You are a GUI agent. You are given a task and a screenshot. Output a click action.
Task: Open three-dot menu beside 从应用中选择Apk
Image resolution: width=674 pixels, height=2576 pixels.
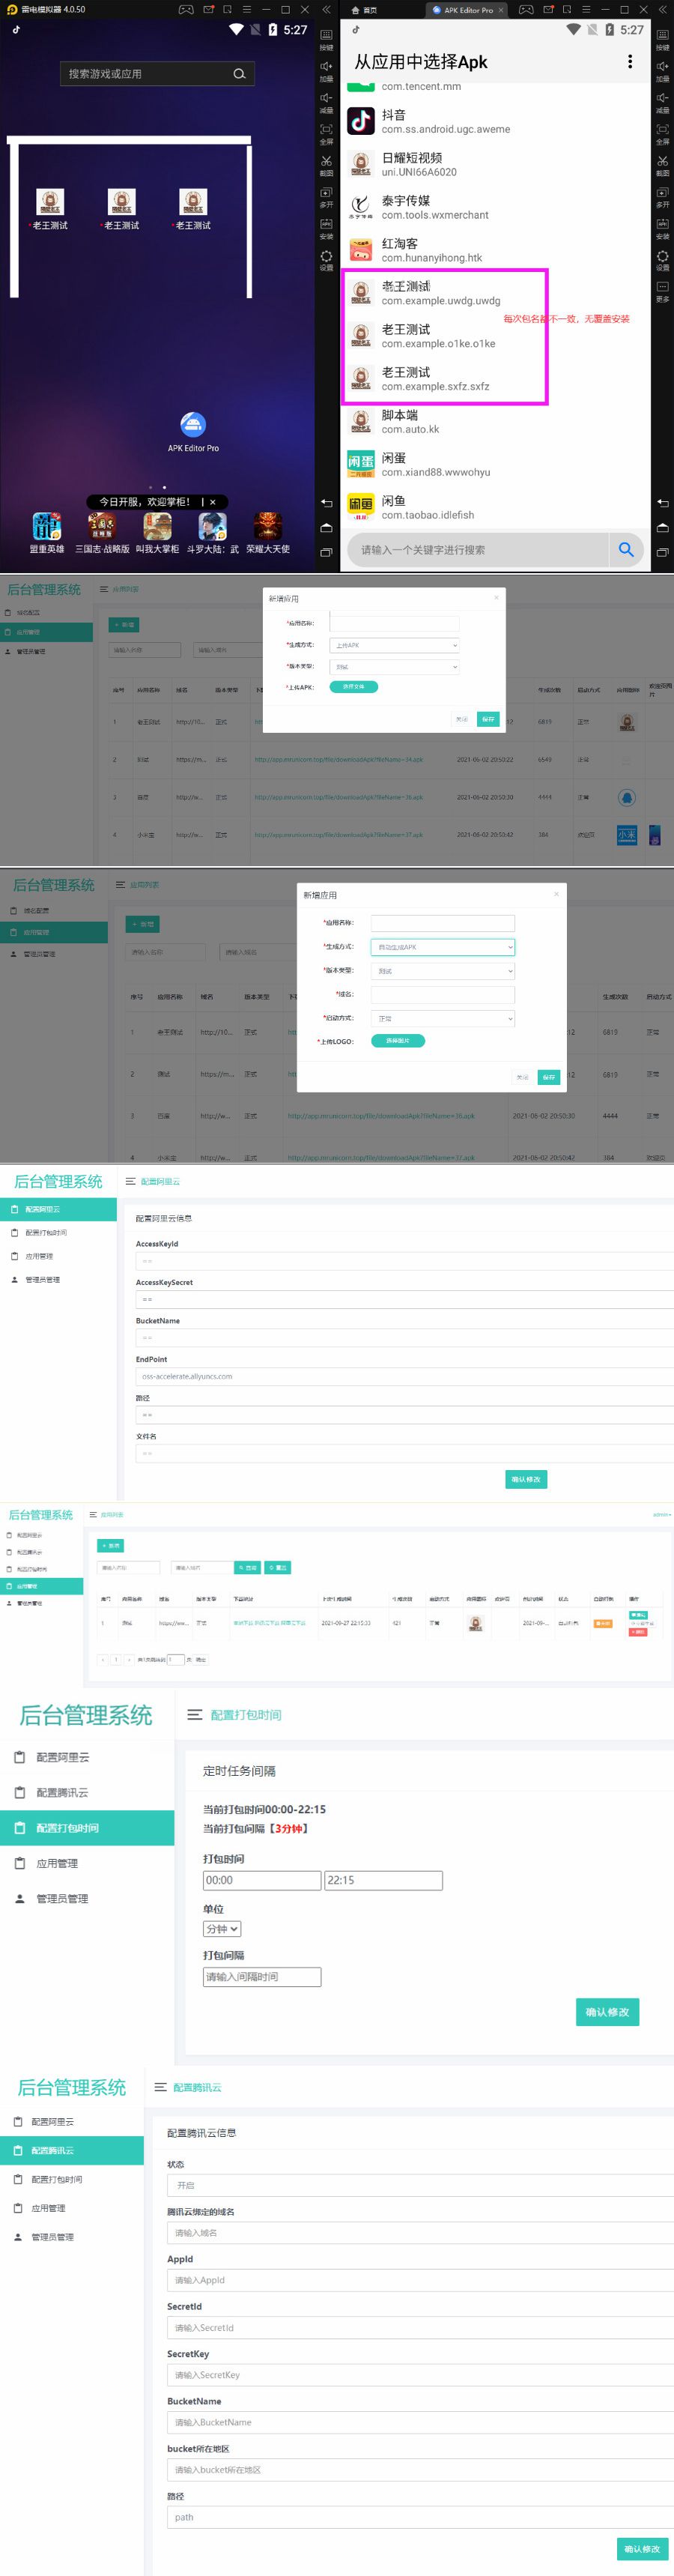click(x=629, y=62)
